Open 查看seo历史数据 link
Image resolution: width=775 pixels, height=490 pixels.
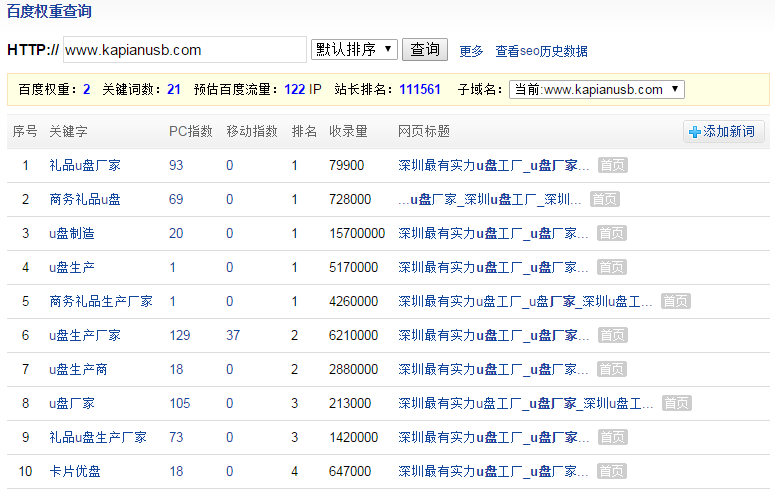(x=541, y=51)
